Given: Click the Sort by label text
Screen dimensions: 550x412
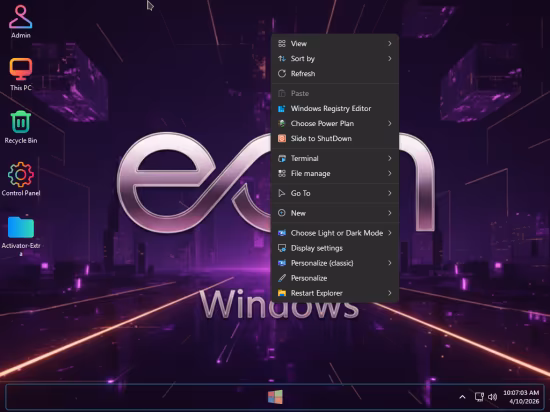Looking at the screenshot, I should coord(303,59).
